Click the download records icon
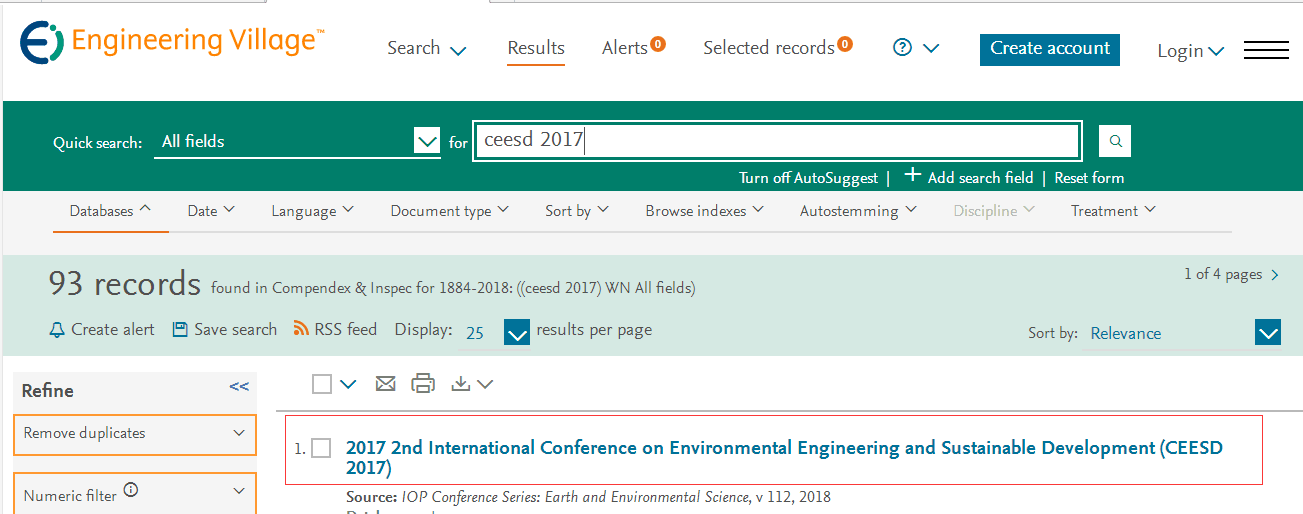 461,384
